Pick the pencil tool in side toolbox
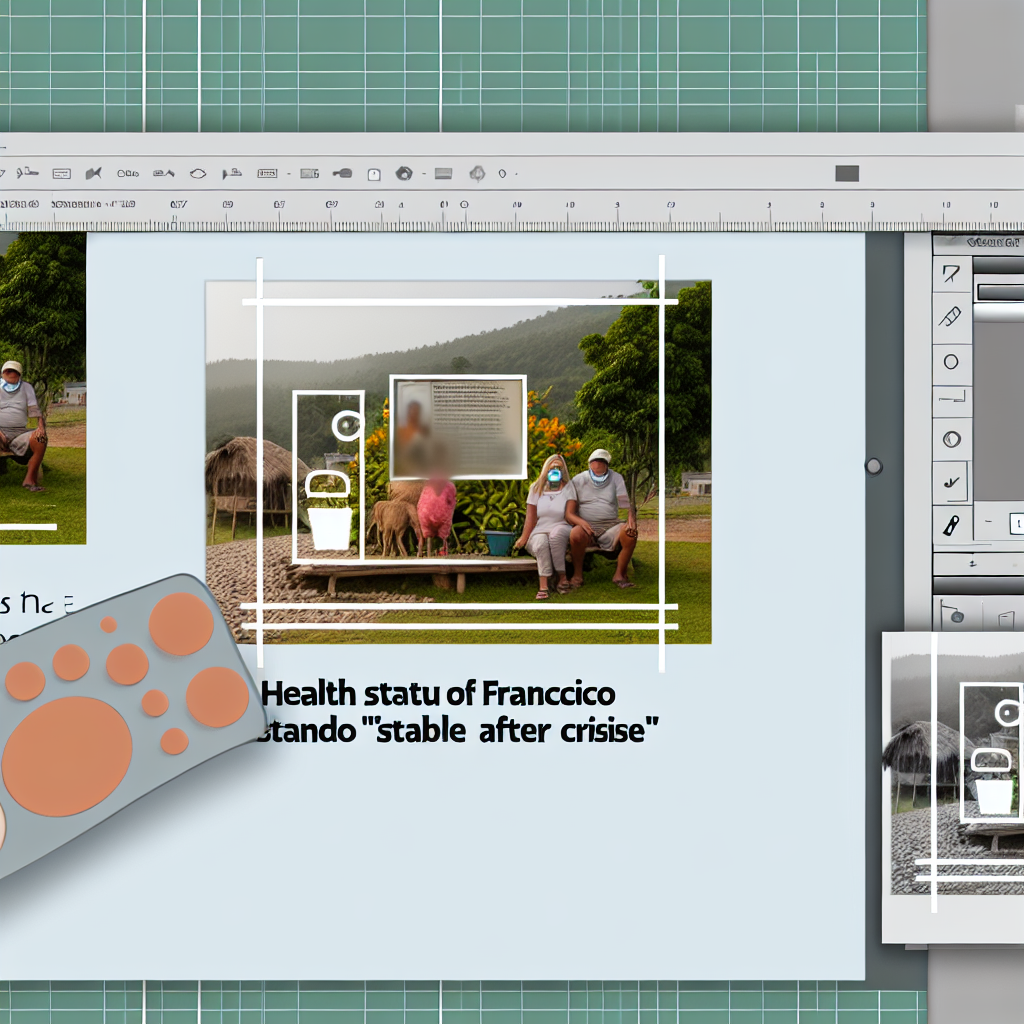 [951, 317]
